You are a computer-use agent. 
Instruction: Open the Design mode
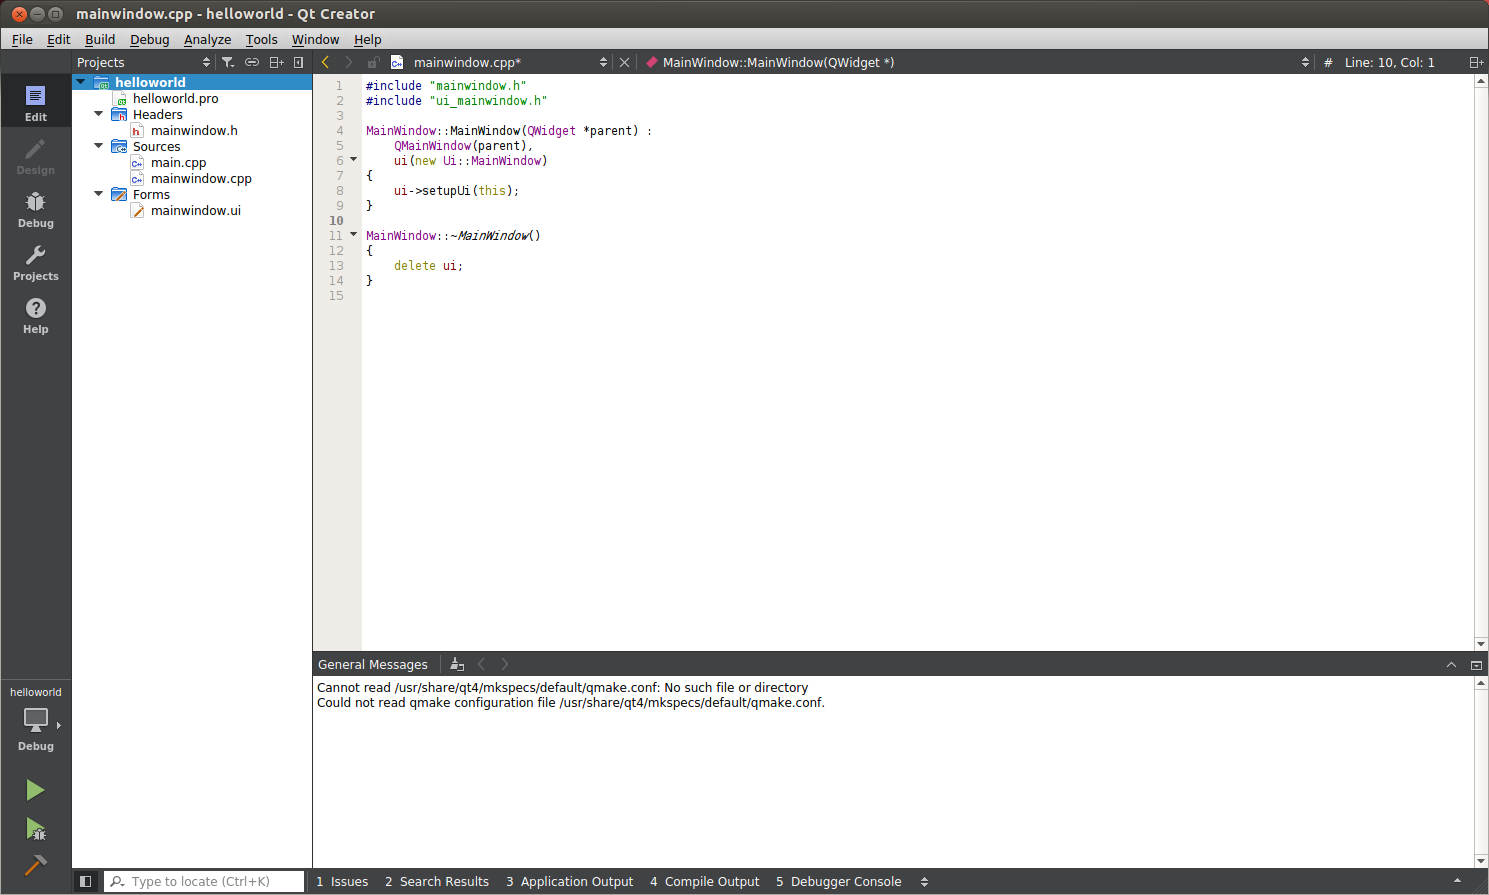coord(36,157)
